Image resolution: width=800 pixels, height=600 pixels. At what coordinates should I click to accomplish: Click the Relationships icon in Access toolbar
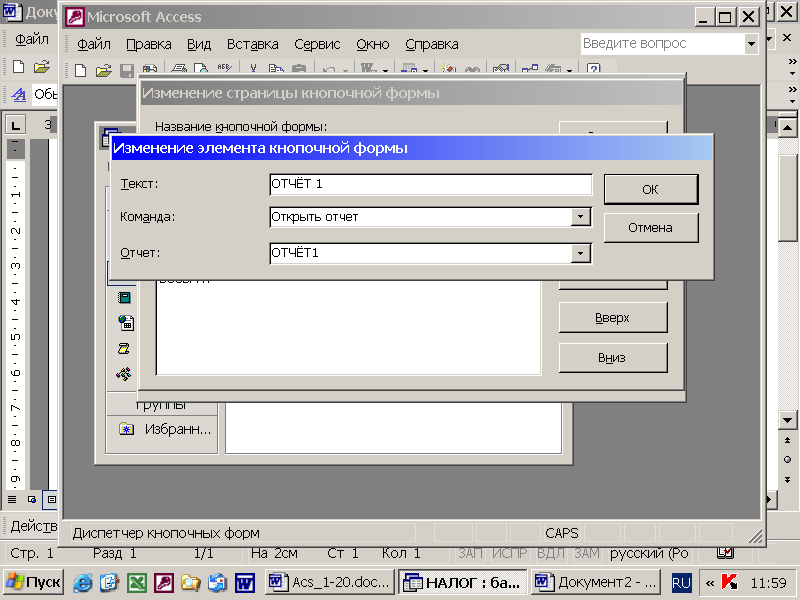click(x=530, y=69)
